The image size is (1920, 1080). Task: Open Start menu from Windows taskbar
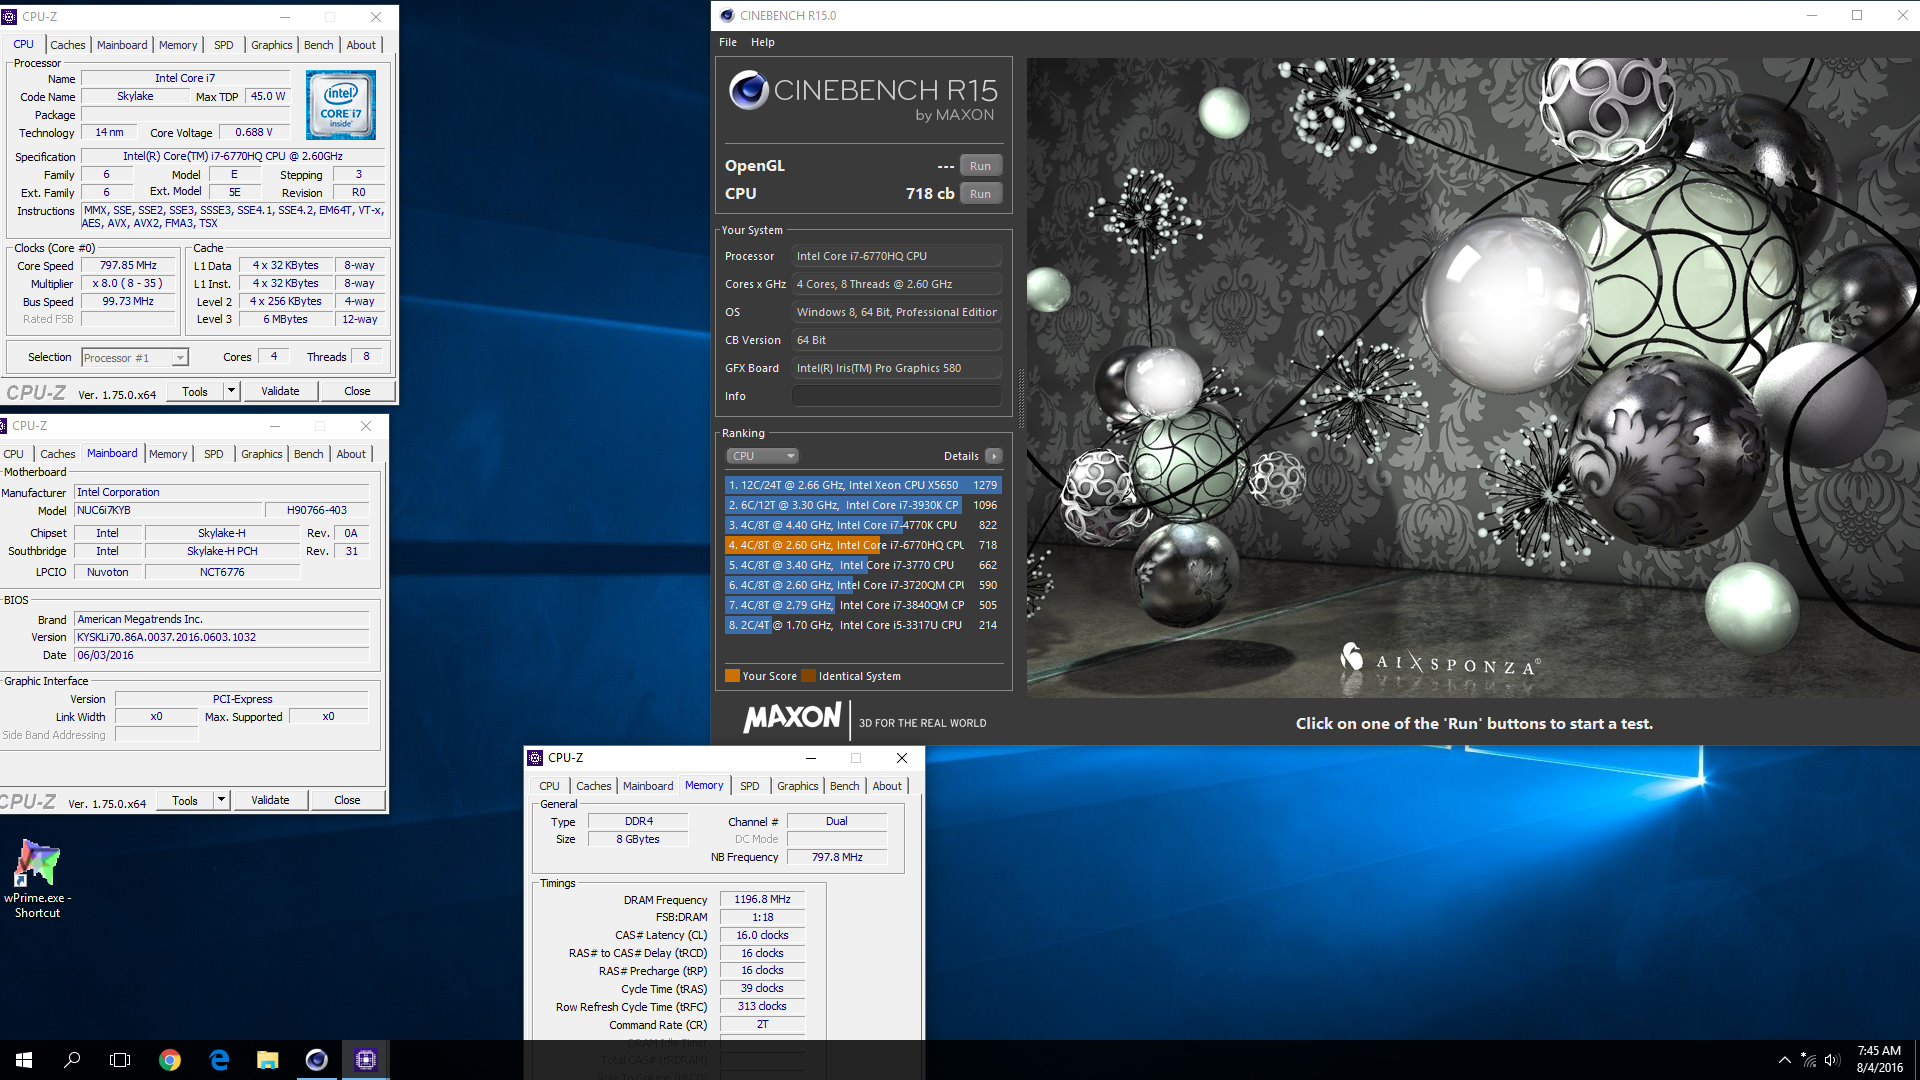pos(24,1060)
